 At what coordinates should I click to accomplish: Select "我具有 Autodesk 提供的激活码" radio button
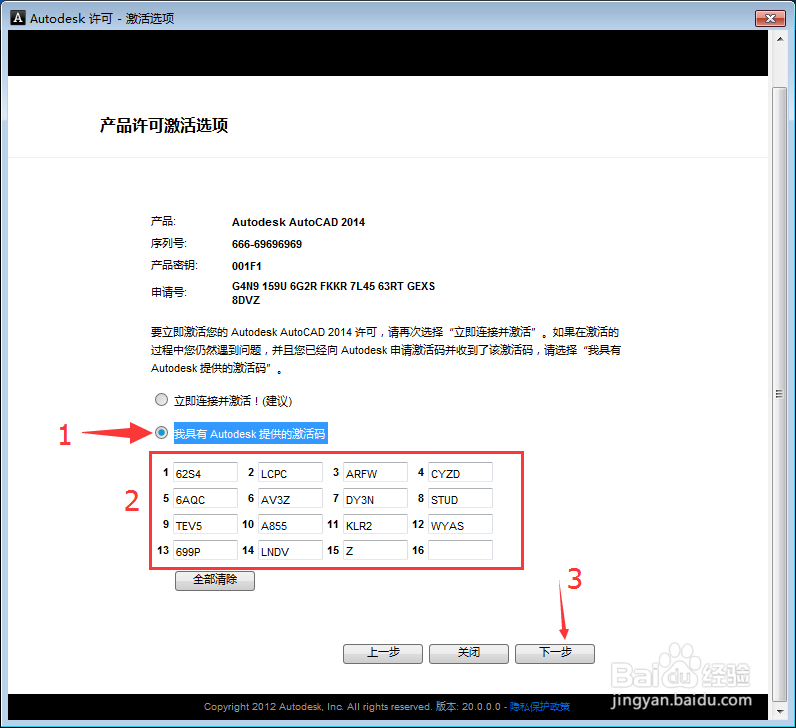(x=161, y=433)
